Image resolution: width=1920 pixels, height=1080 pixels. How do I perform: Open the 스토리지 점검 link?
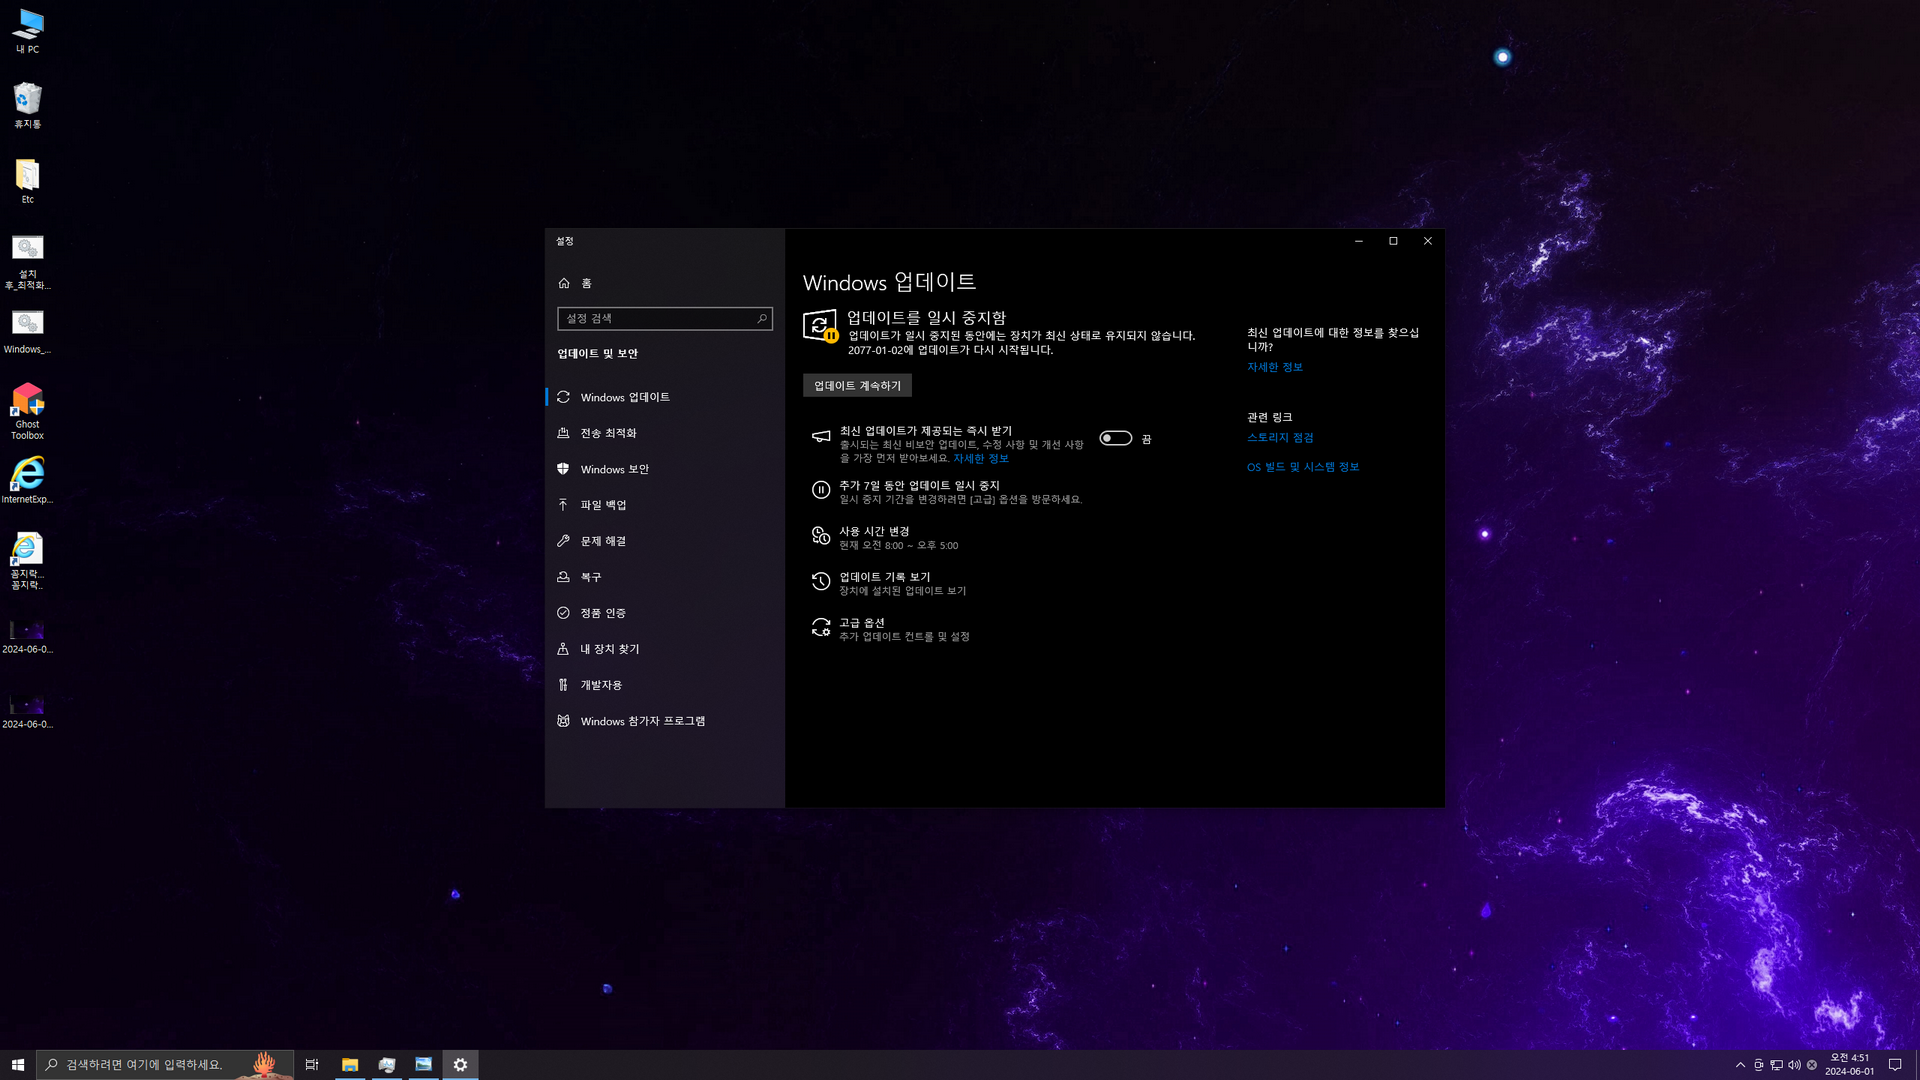[x=1279, y=438]
